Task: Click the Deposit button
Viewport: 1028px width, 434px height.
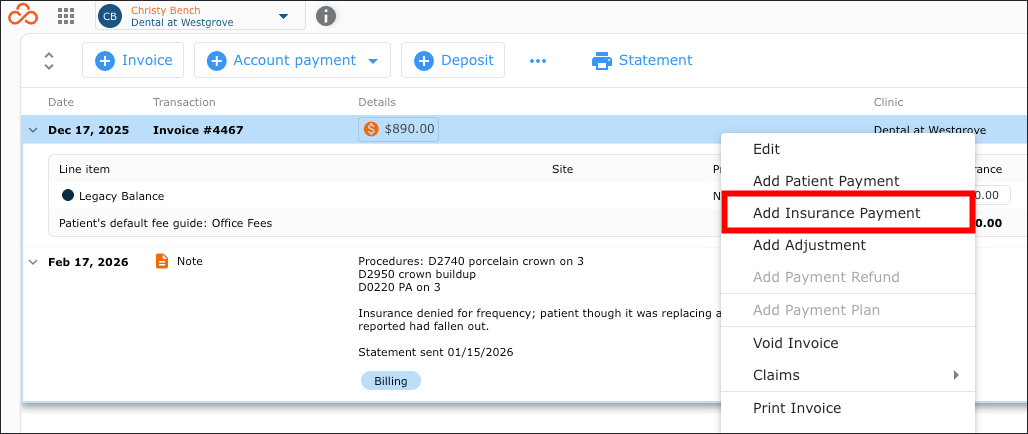Action: pyautogui.click(x=453, y=60)
